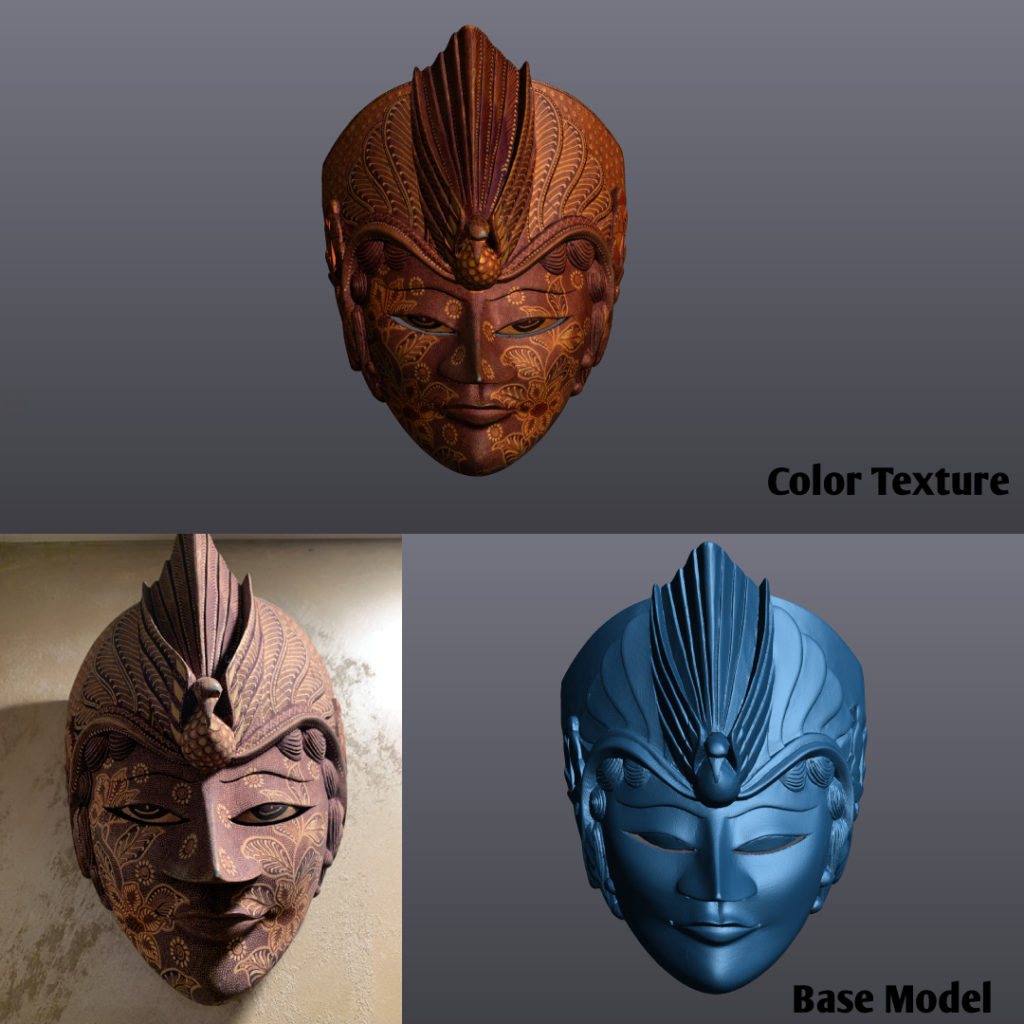The height and width of the screenshot is (1024, 1024).
Task: Click the bird ornament on the textured mask
Action: pyautogui.click(x=478, y=250)
